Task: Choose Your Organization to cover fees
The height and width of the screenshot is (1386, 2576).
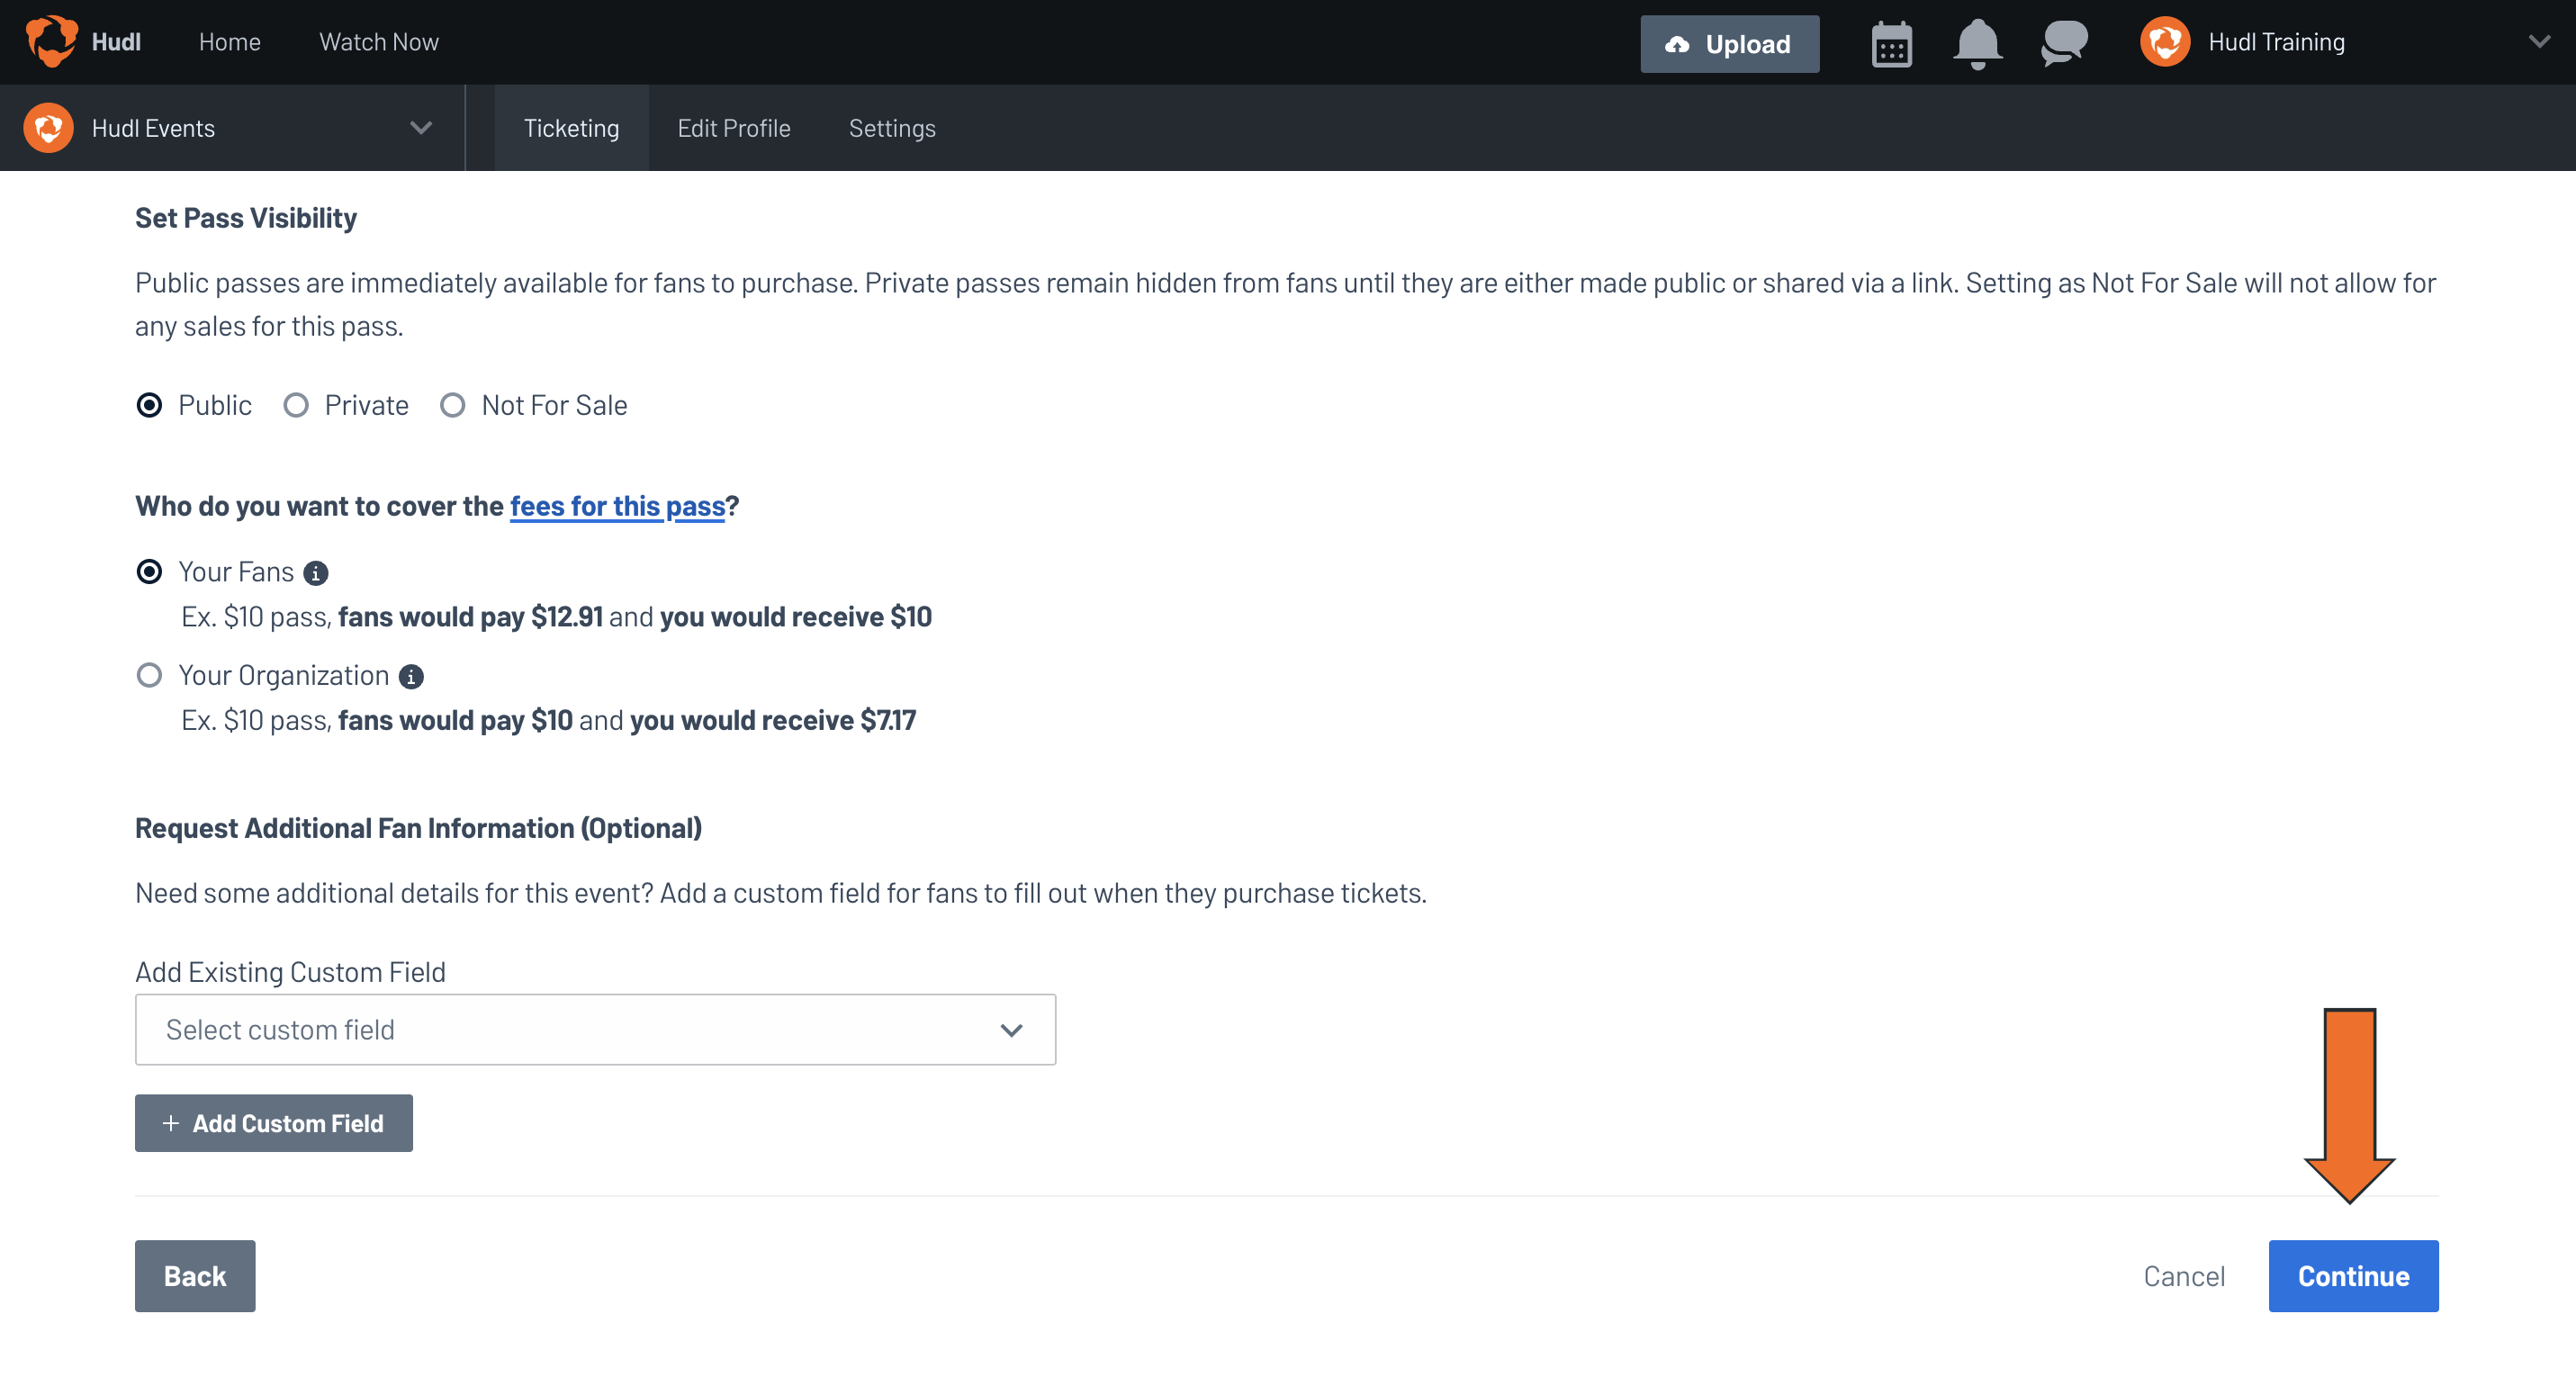Action: coord(149,675)
